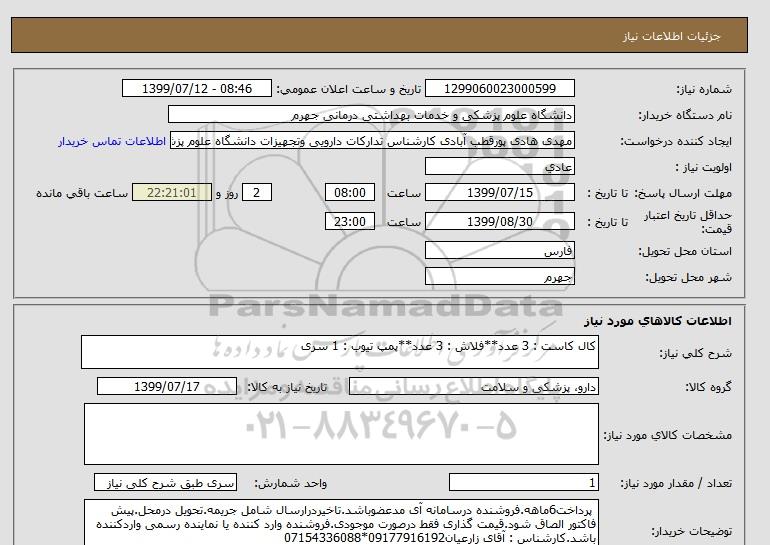Click the delivery province field (فارس)

(x=499, y=250)
